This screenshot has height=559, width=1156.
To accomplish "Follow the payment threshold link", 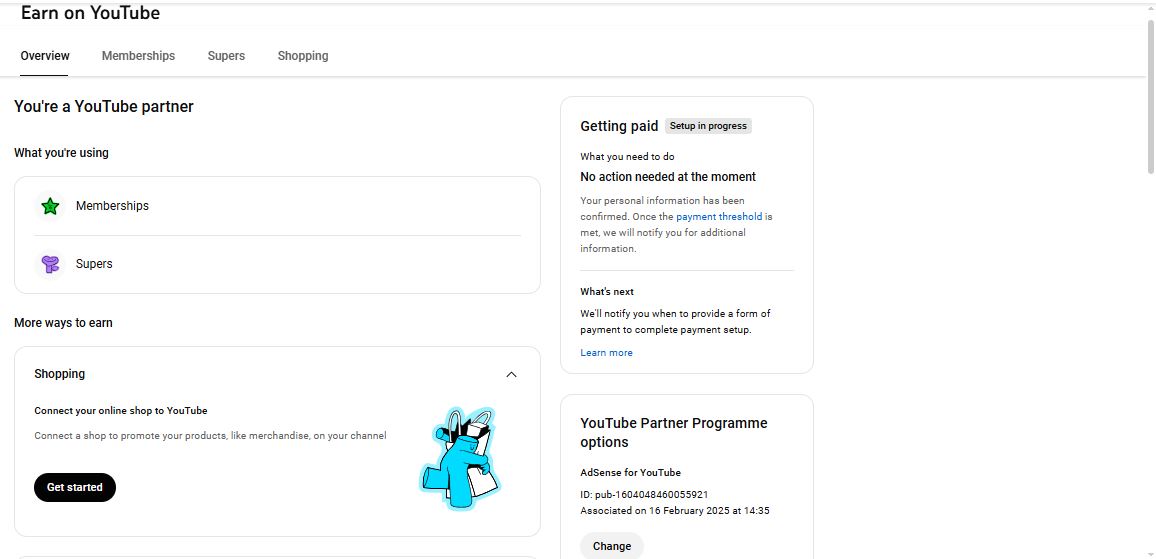I will tap(719, 216).
